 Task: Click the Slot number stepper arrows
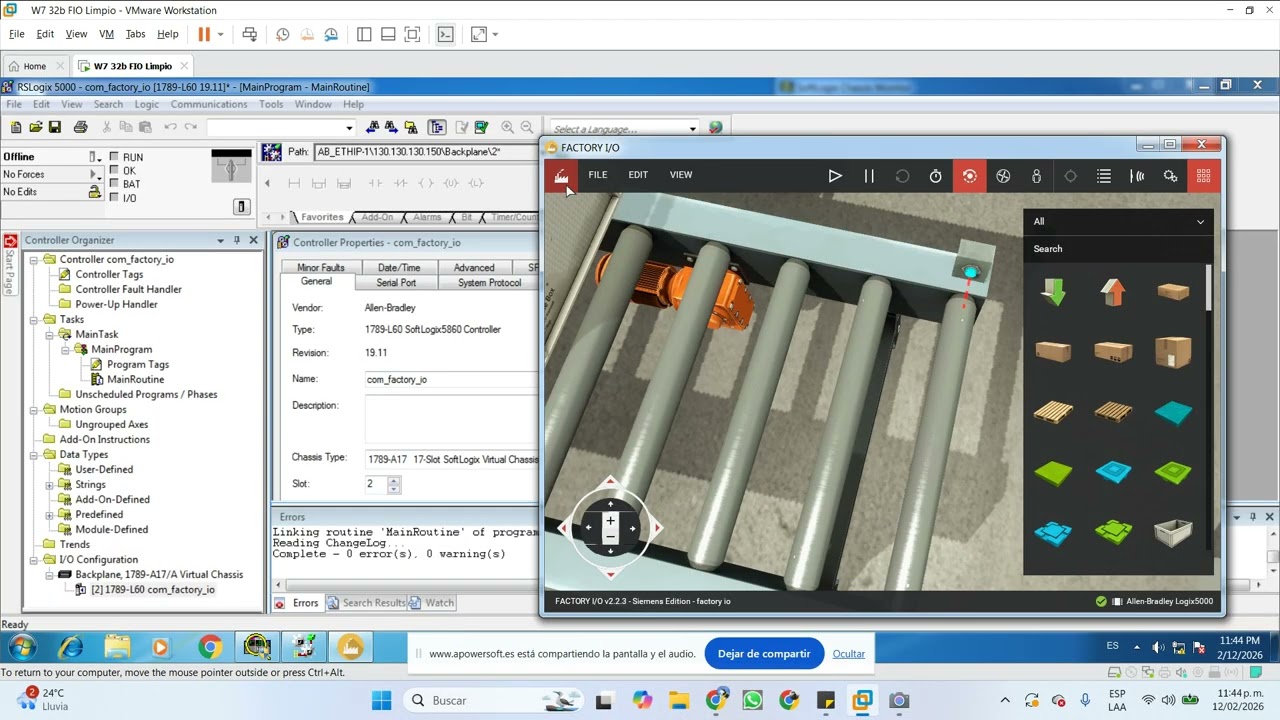(x=394, y=484)
